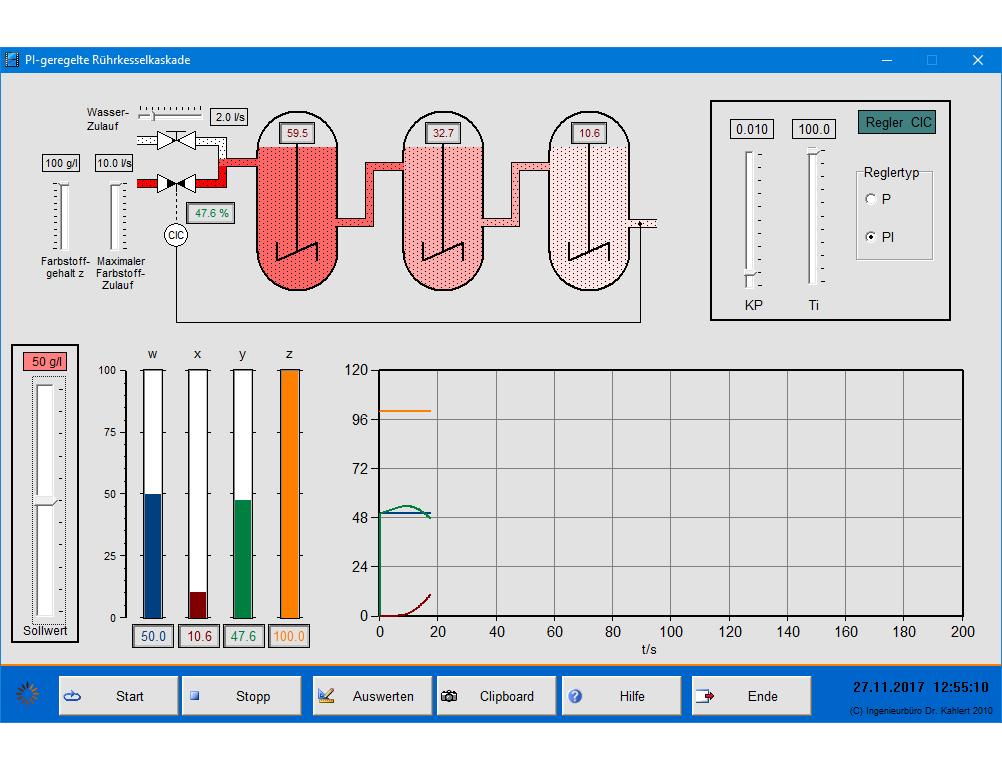This screenshot has width=1002, height=771.
Task: Click the ruler icon on the Auswerten button
Action: click(326, 696)
